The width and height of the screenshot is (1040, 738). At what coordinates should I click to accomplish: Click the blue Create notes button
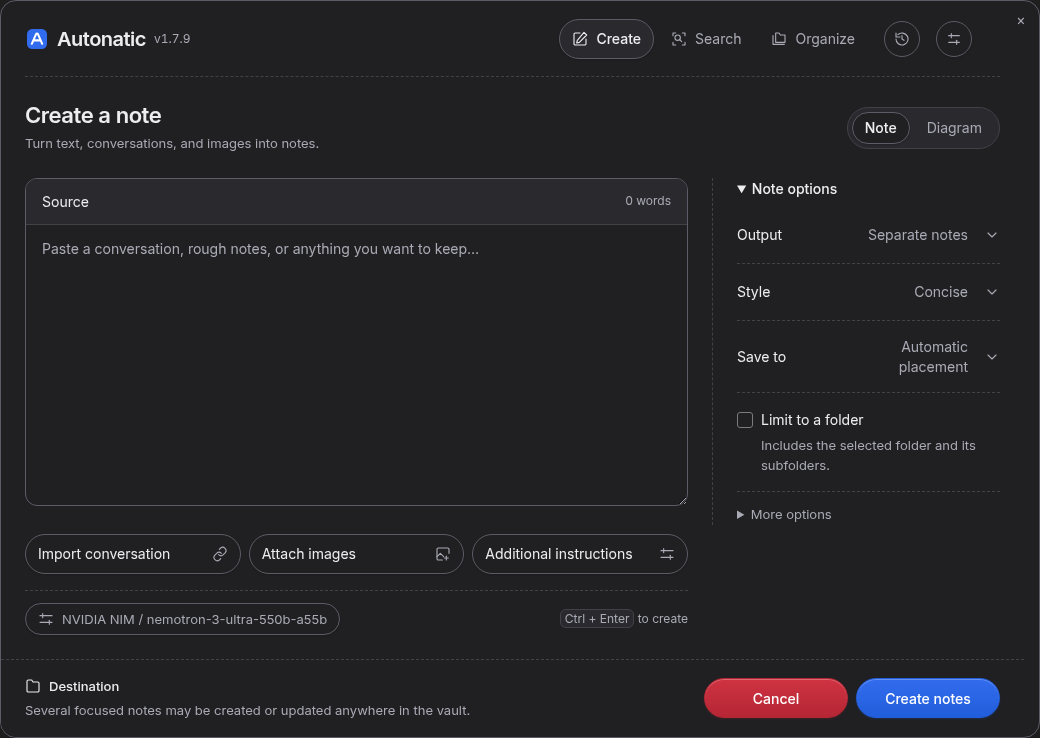[927, 698]
